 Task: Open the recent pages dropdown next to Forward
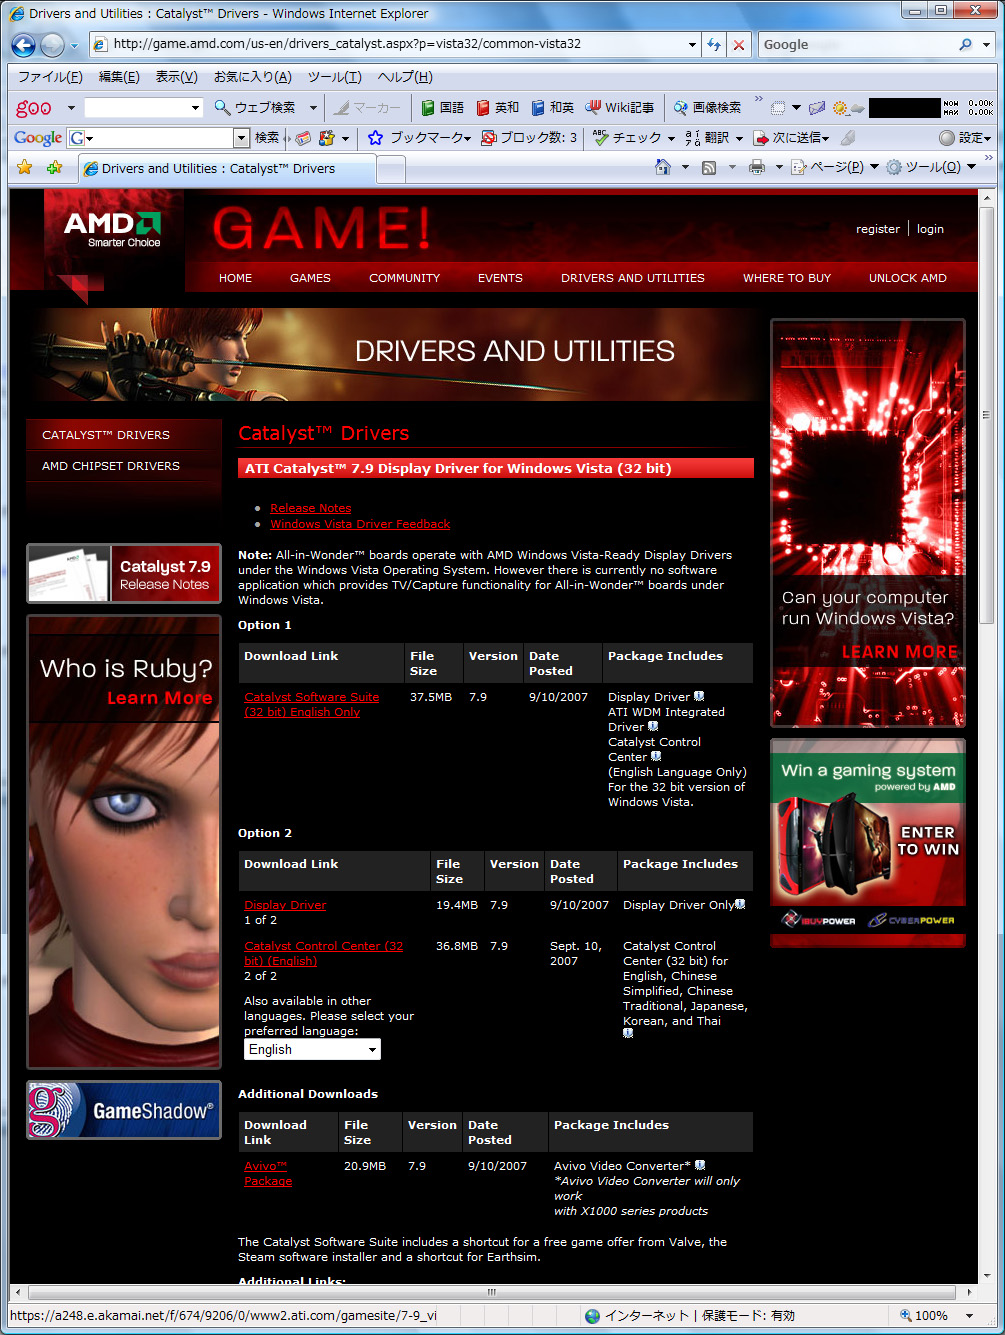coord(73,45)
